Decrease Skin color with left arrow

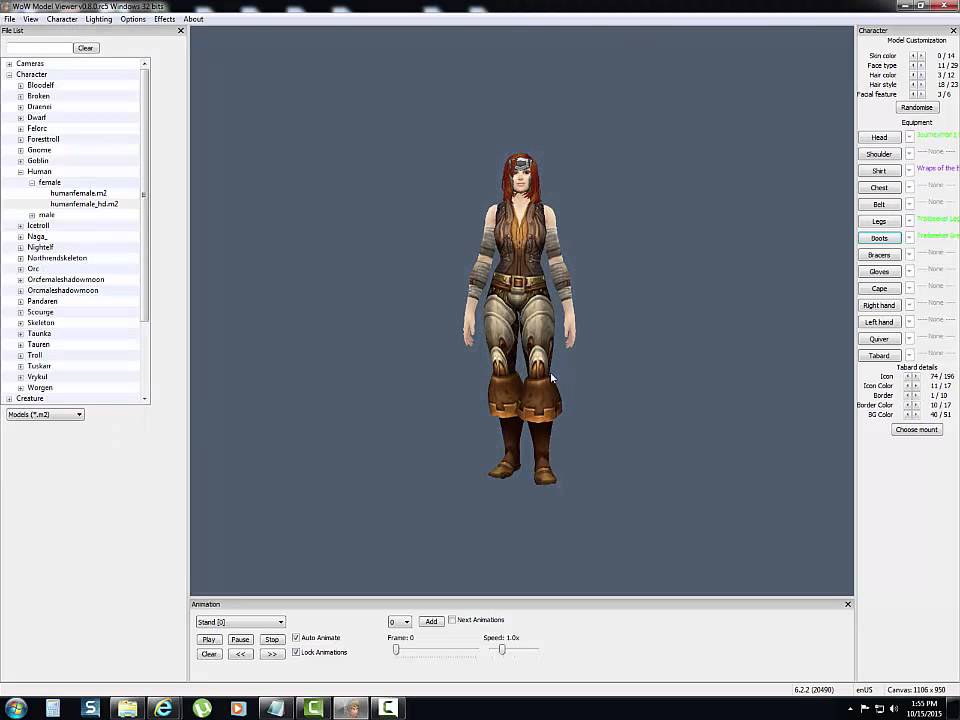point(913,56)
